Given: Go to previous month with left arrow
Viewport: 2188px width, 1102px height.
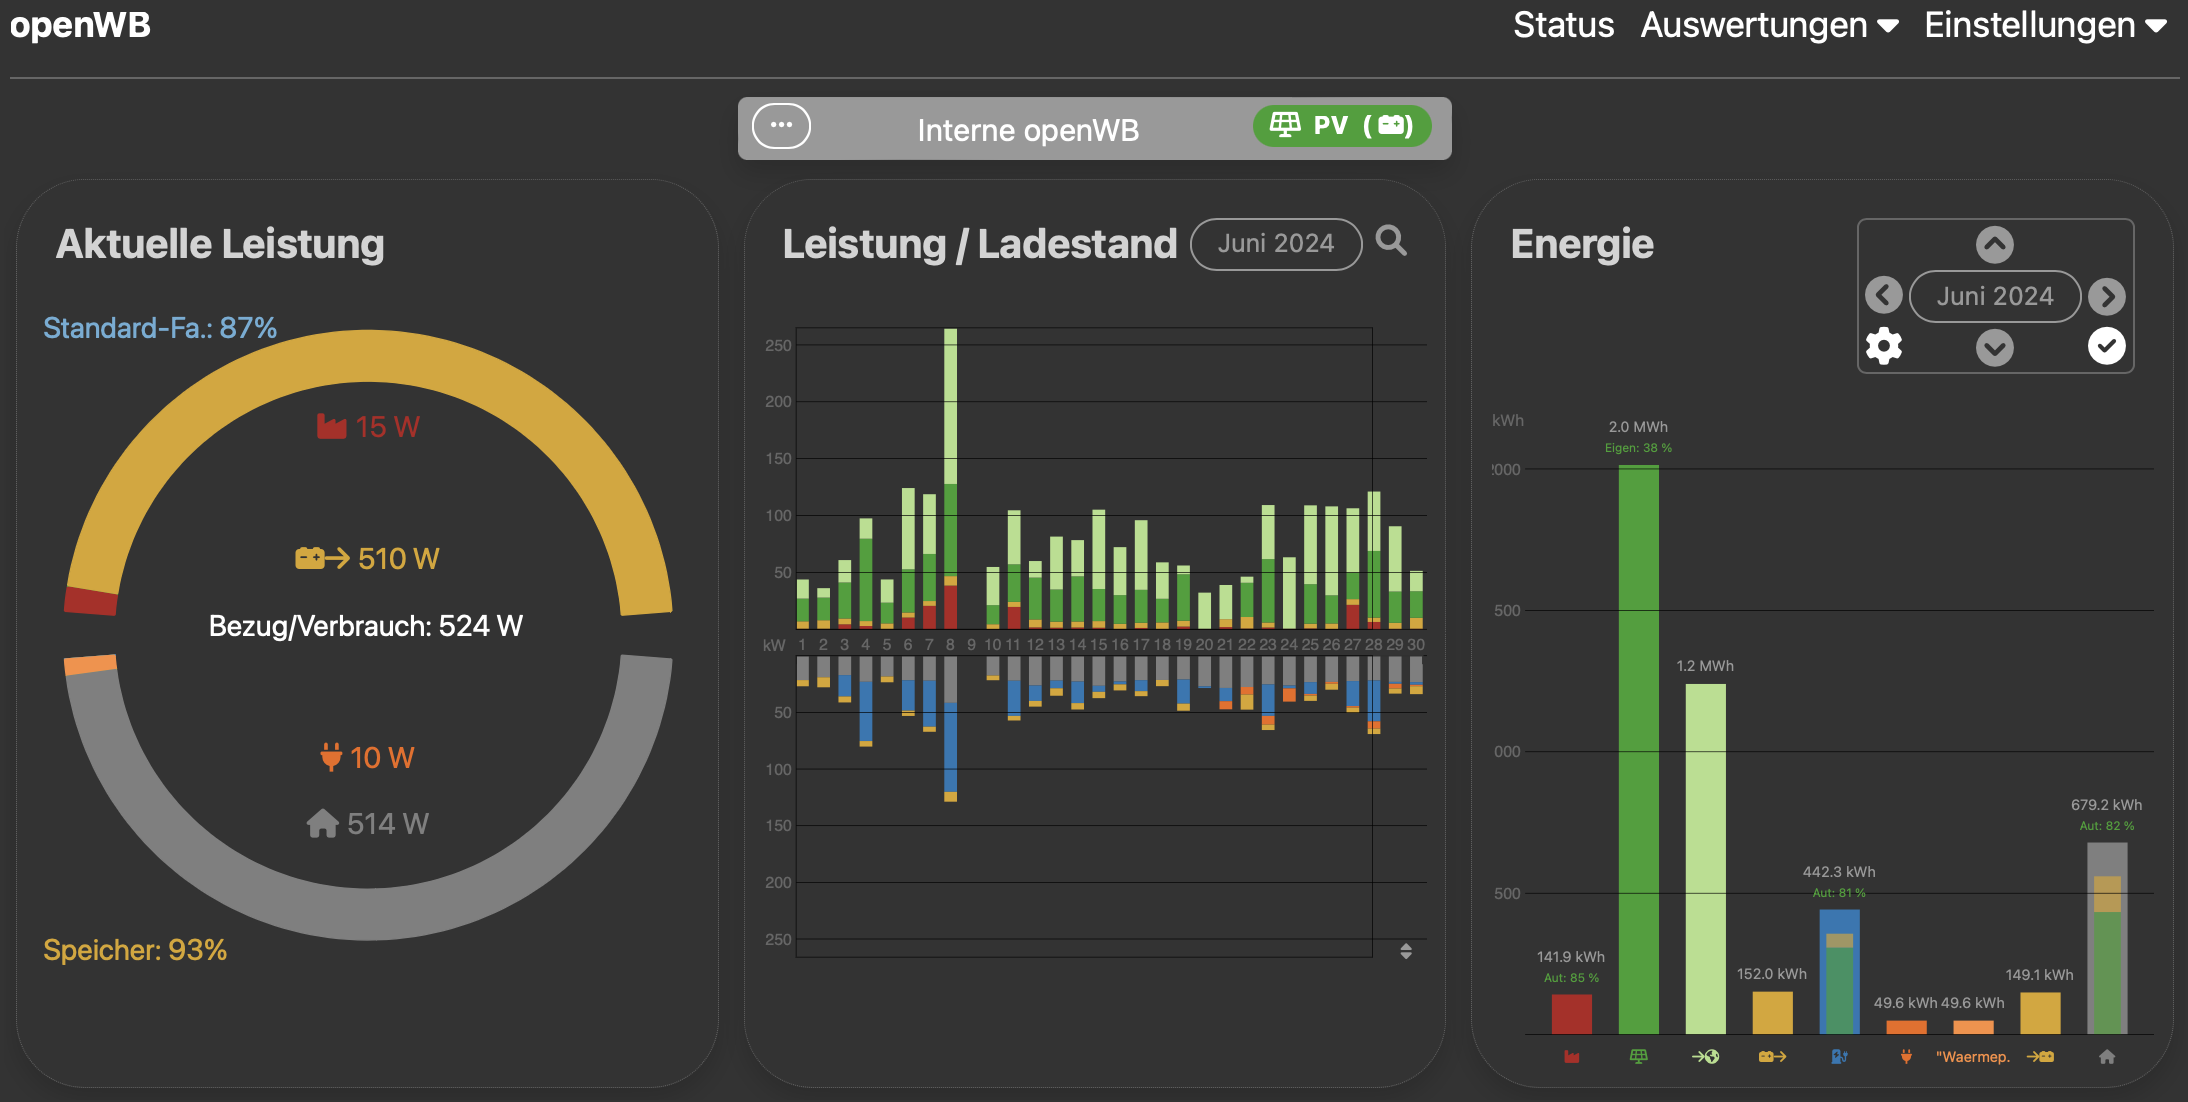Looking at the screenshot, I should coord(1884,295).
